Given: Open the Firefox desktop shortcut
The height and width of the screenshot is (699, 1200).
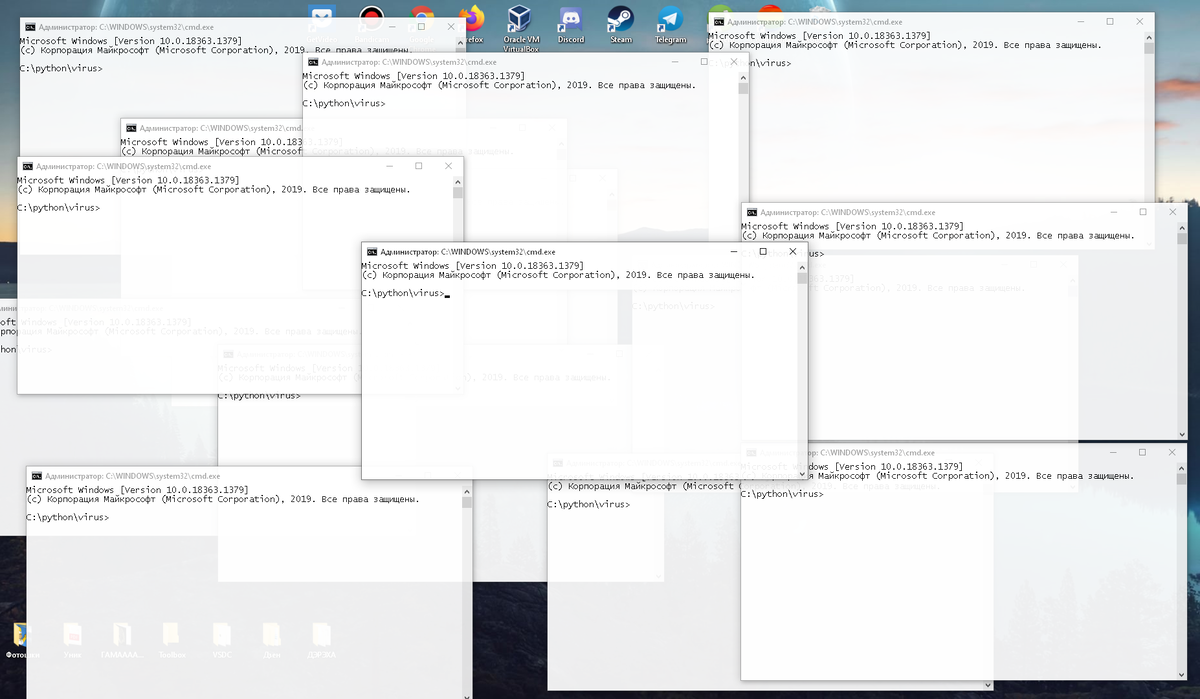Looking at the screenshot, I should 473,24.
